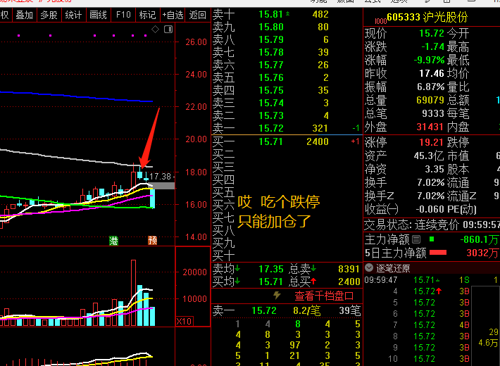The image size is (500, 366).
Task: Click the 外盘 value 31431
Action: tap(430, 127)
